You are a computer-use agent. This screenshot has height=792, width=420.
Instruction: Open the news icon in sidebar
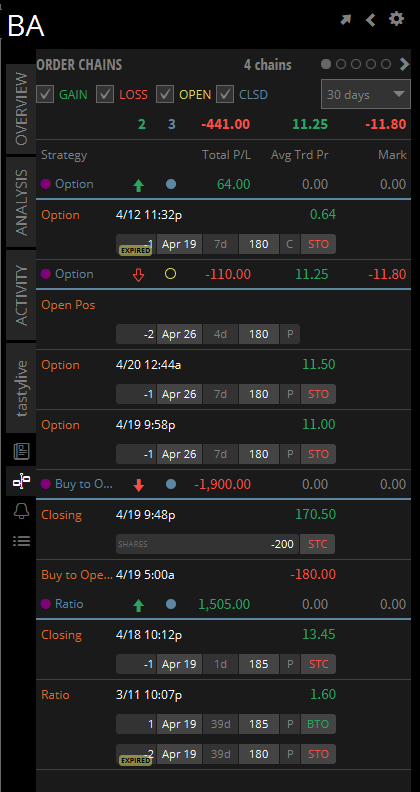21,451
